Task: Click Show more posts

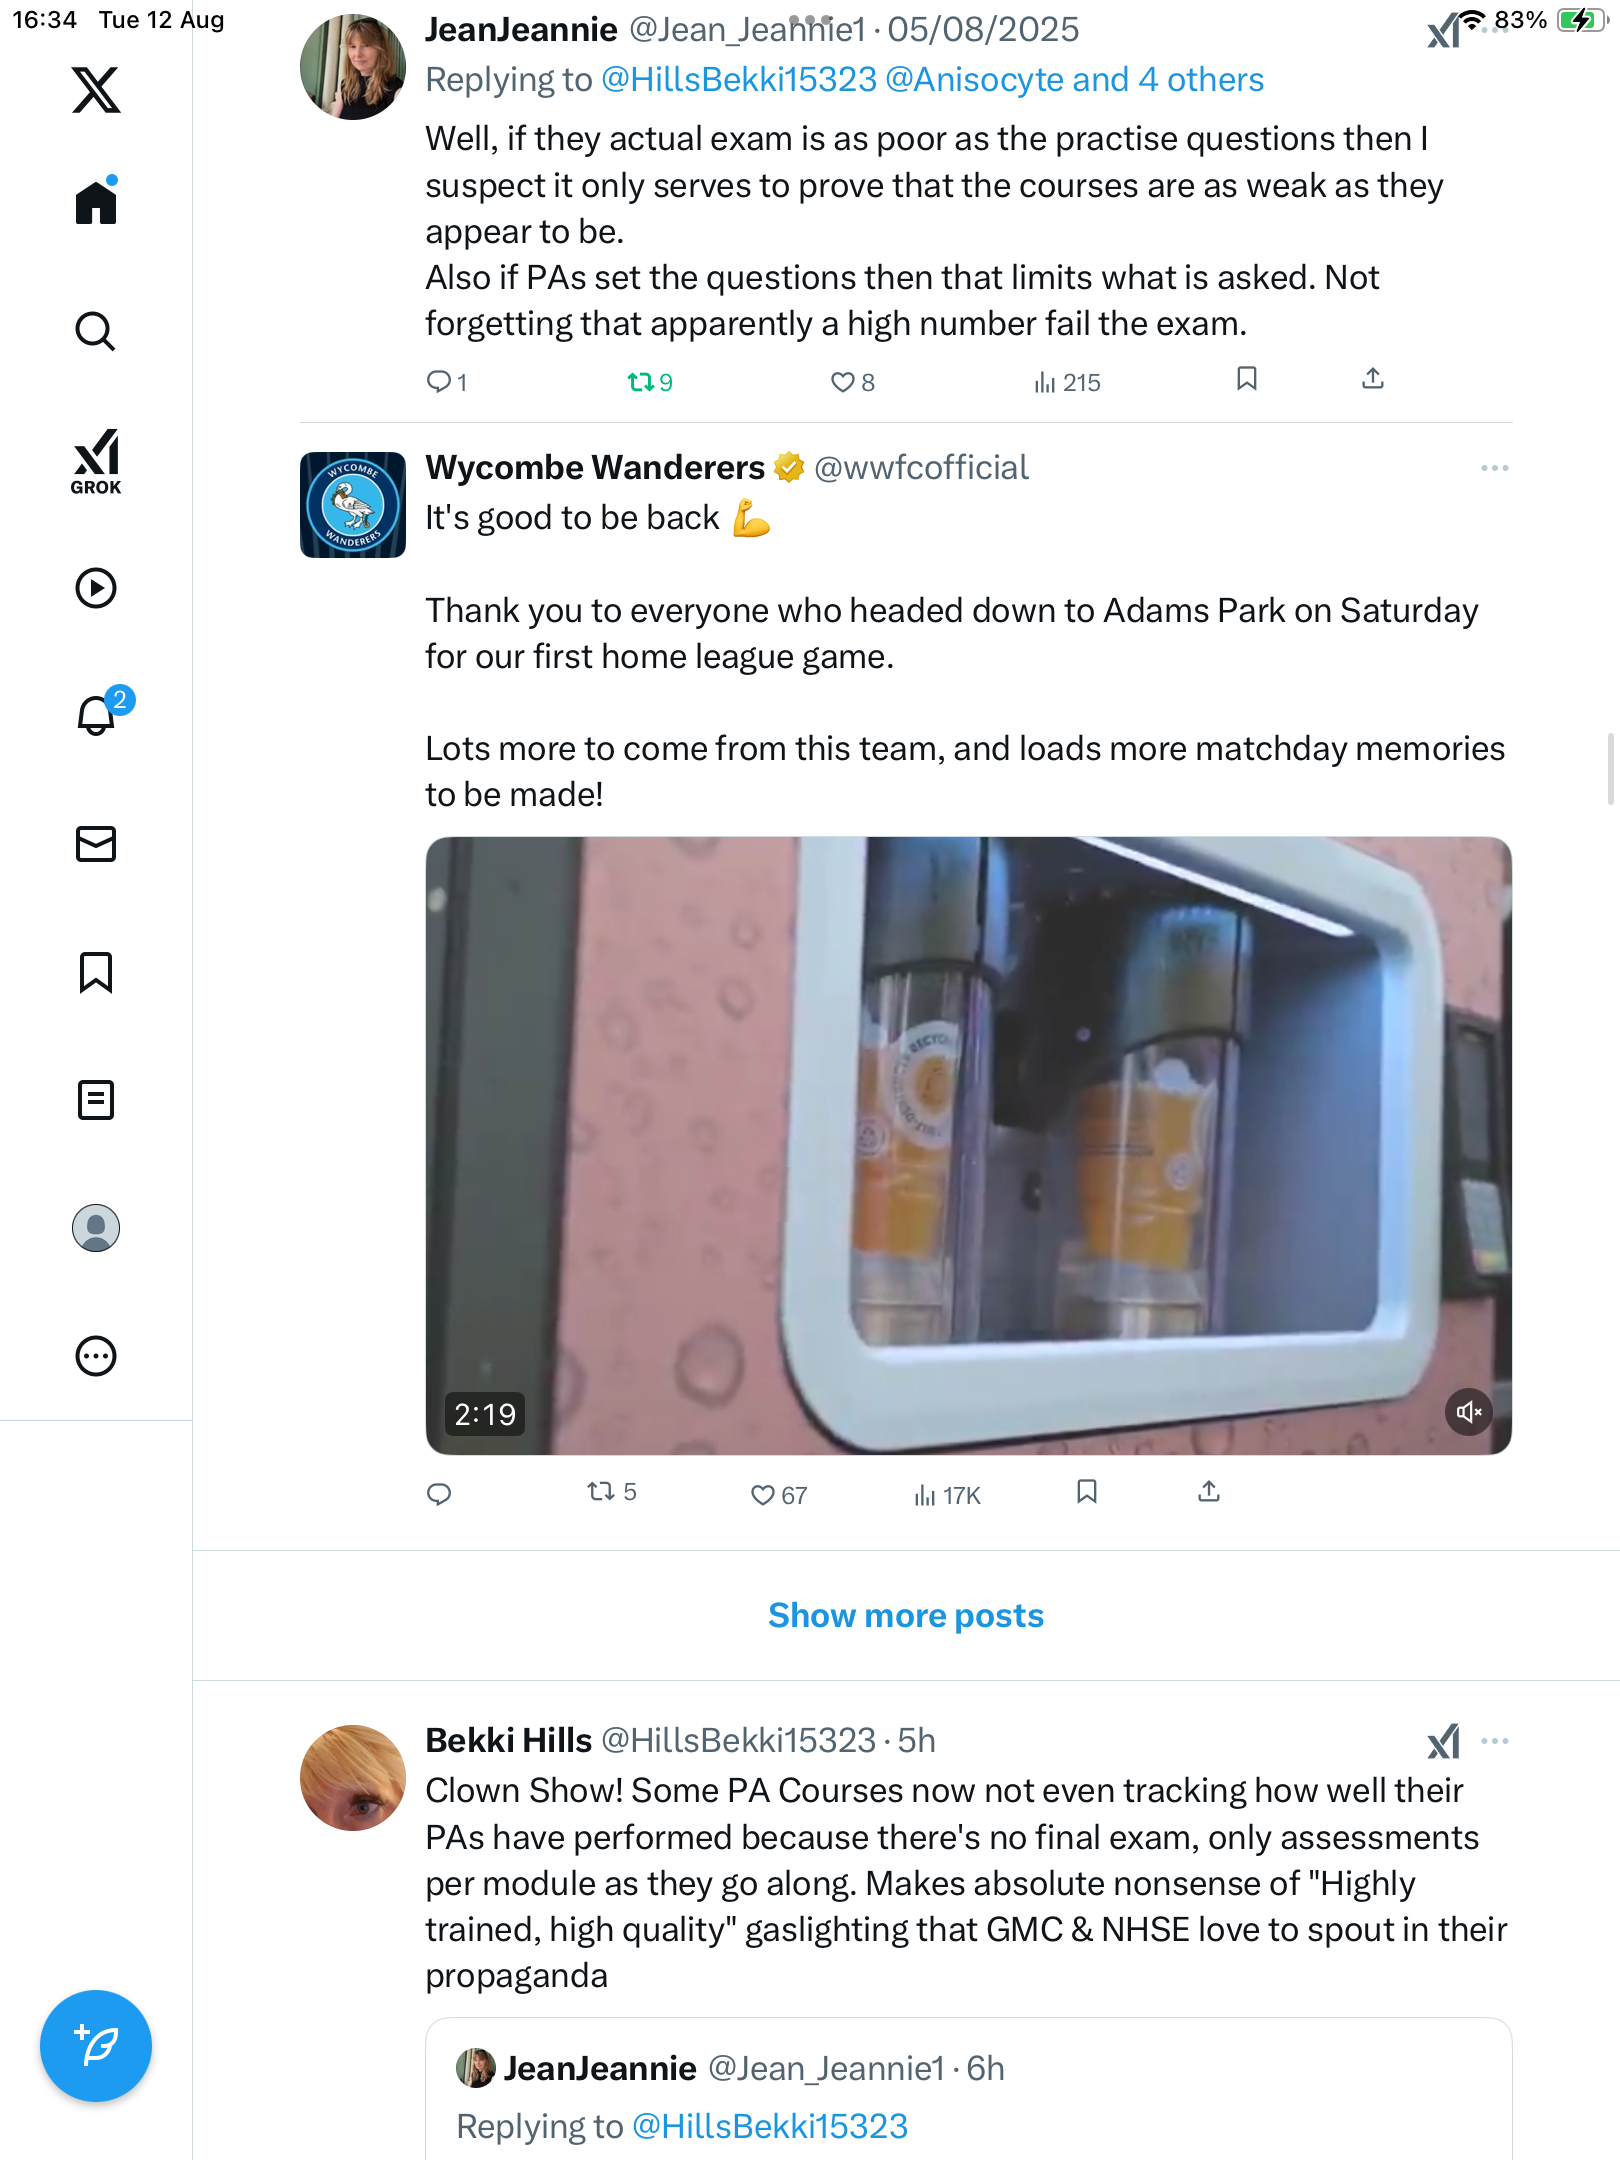Action: pos(905,1615)
